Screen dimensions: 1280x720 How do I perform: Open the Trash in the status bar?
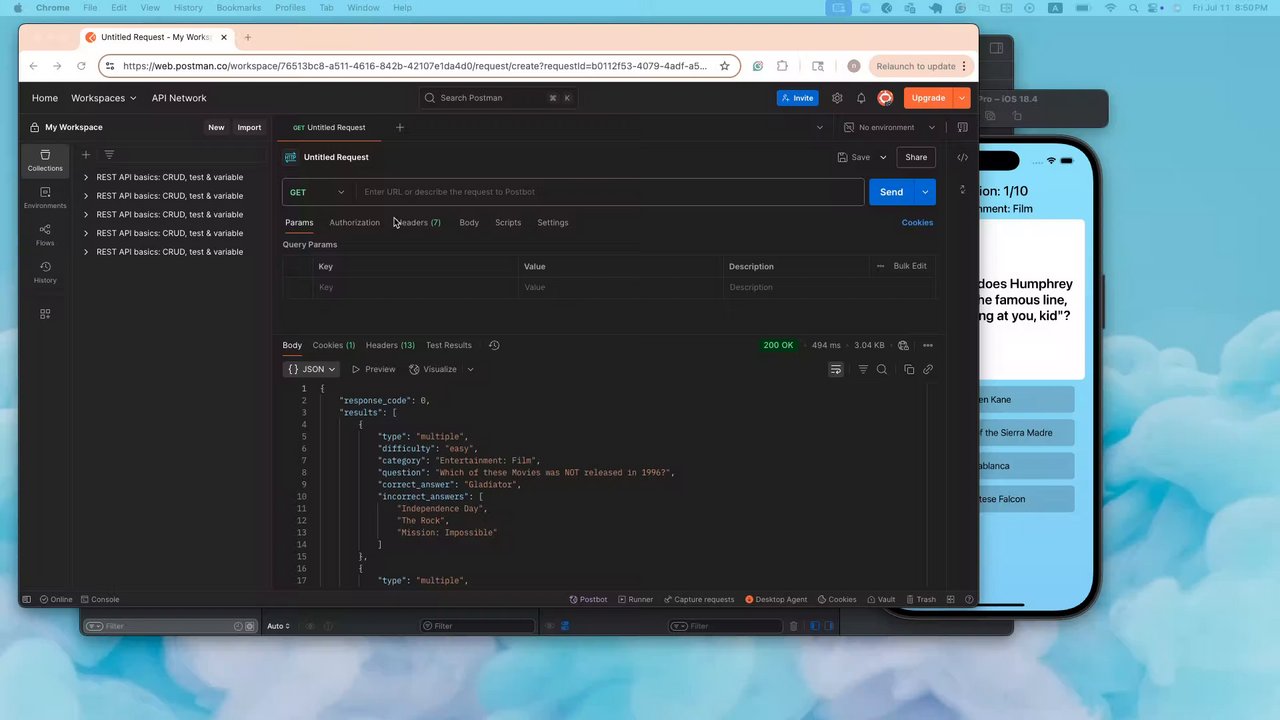click(921, 599)
